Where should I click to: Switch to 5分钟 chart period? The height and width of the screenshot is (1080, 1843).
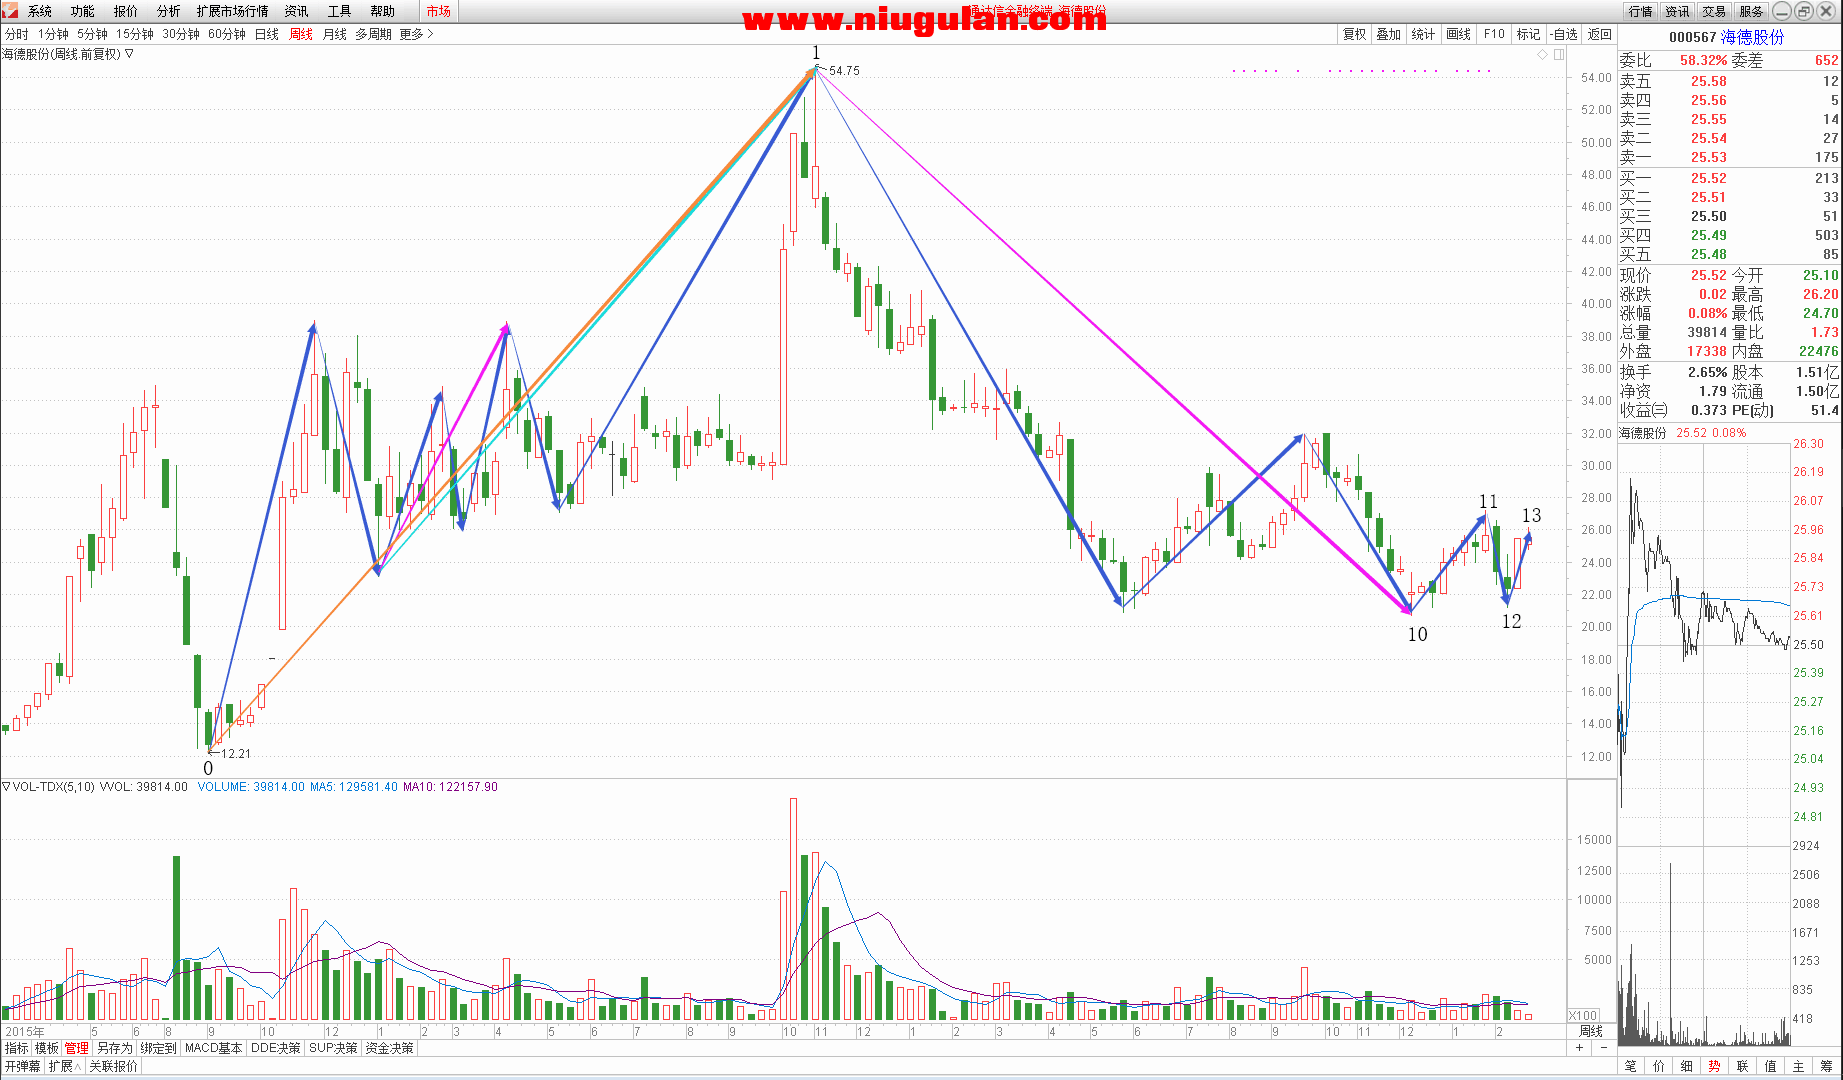coord(93,34)
